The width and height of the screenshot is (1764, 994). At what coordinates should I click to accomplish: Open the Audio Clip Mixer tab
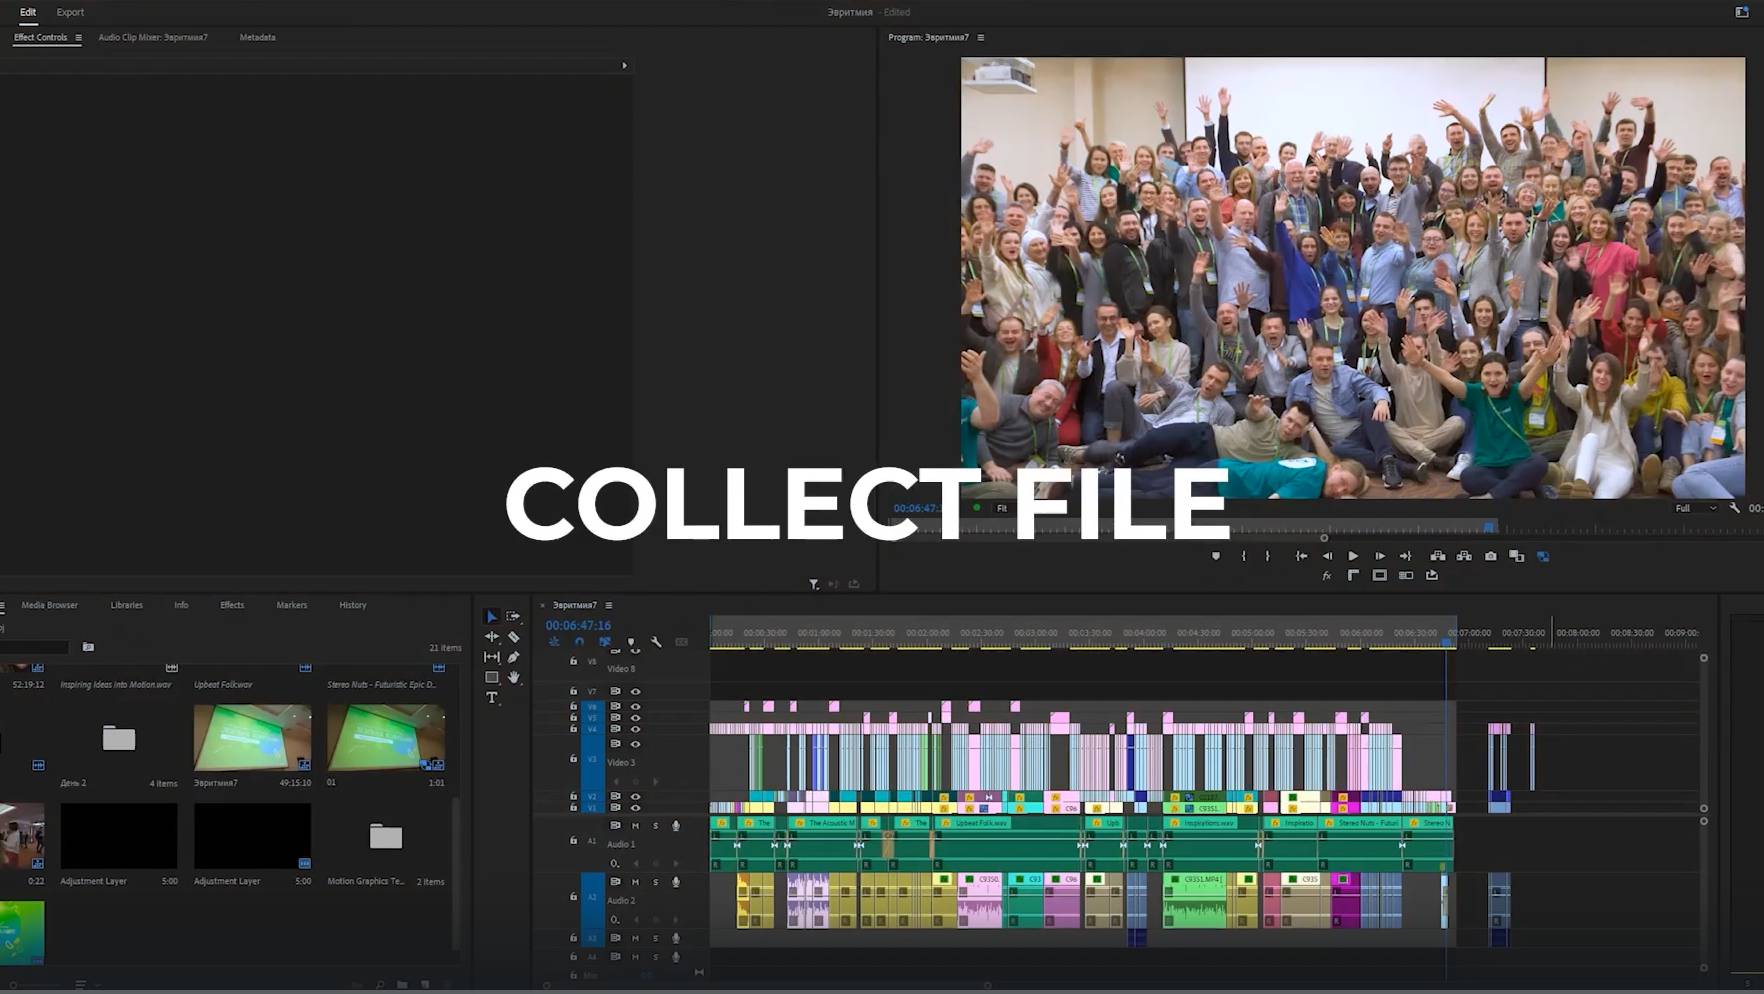point(153,38)
